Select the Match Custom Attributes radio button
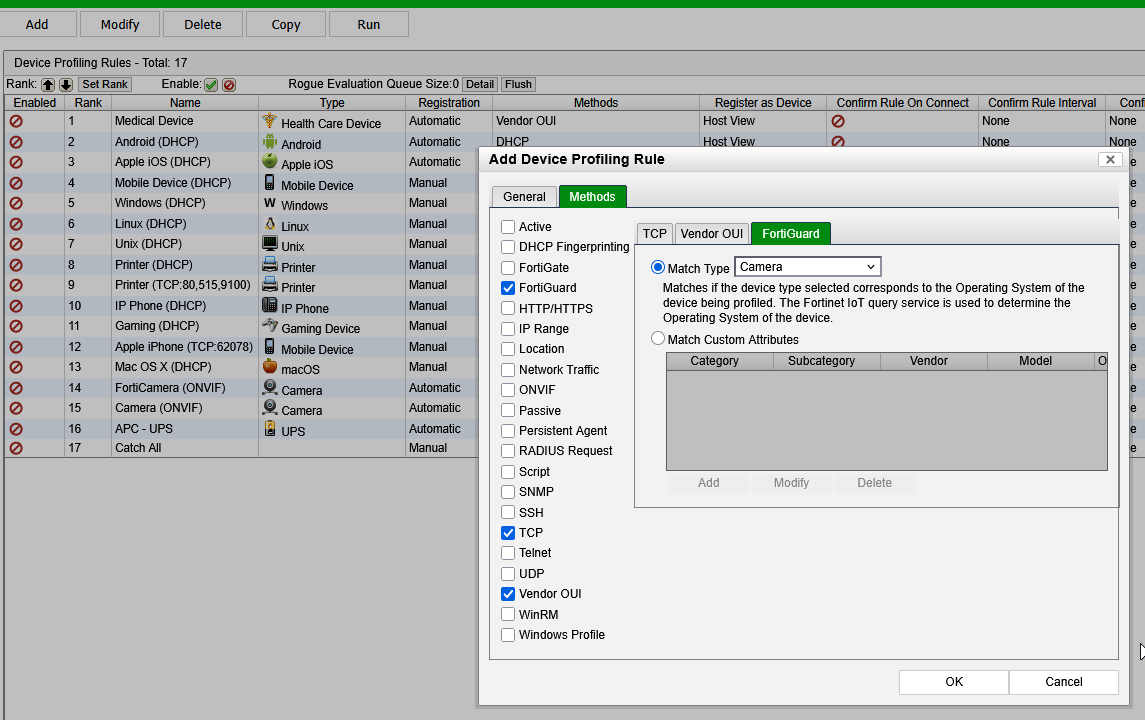Image resolution: width=1145 pixels, height=720 pixels. click(x=658, y=339)
